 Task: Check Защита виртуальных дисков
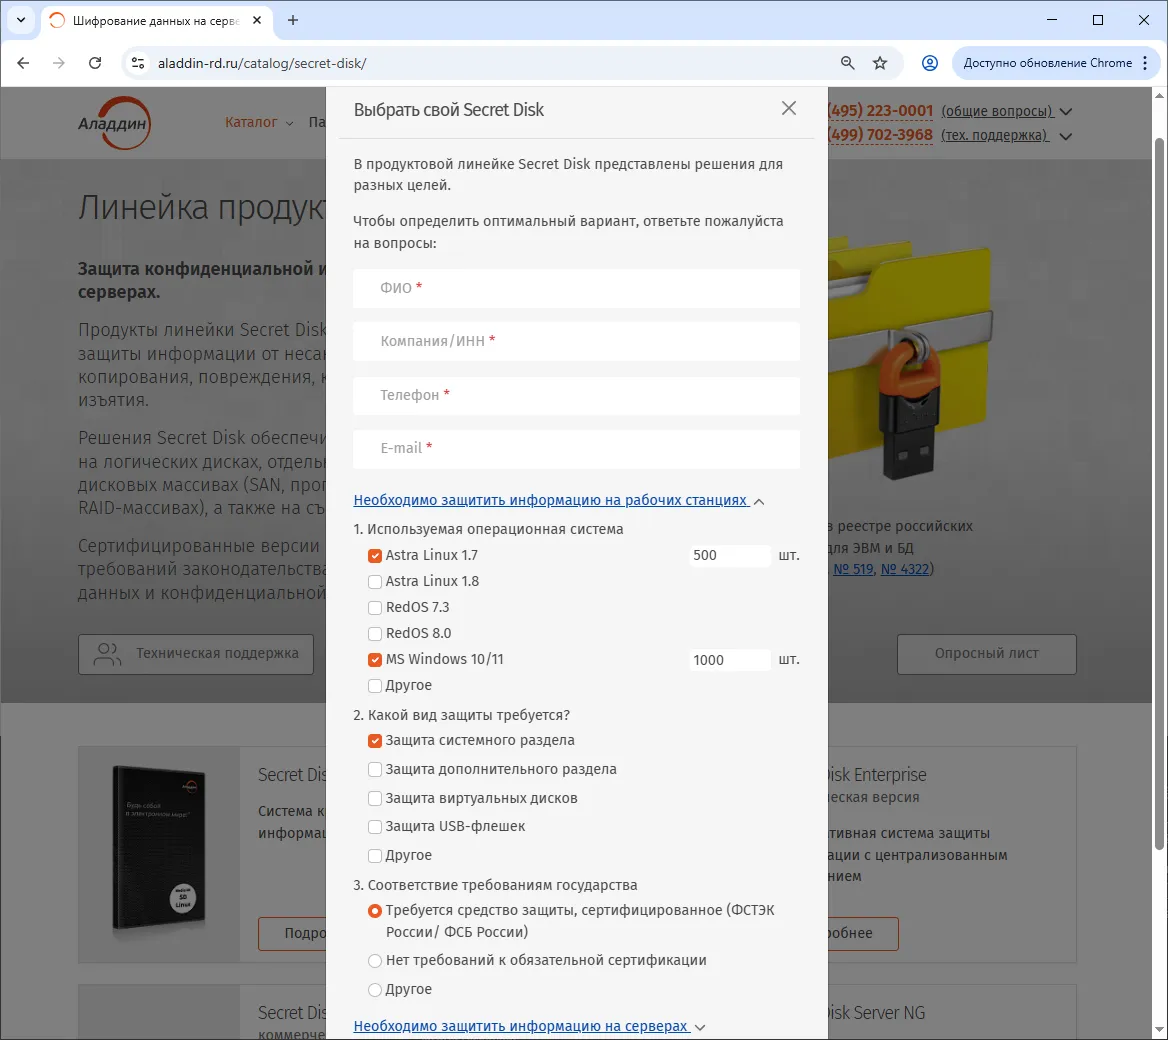click(x=375, y=799)
